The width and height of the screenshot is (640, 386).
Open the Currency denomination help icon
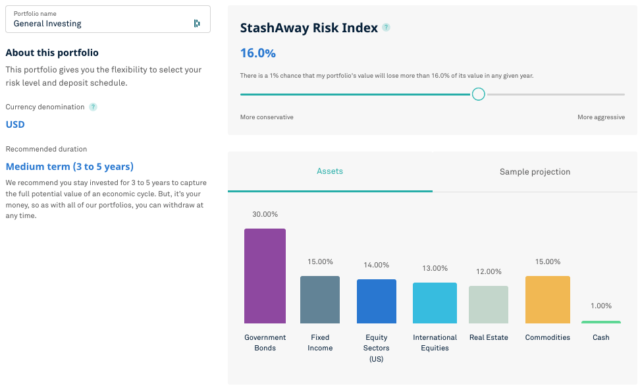point(93,107)
